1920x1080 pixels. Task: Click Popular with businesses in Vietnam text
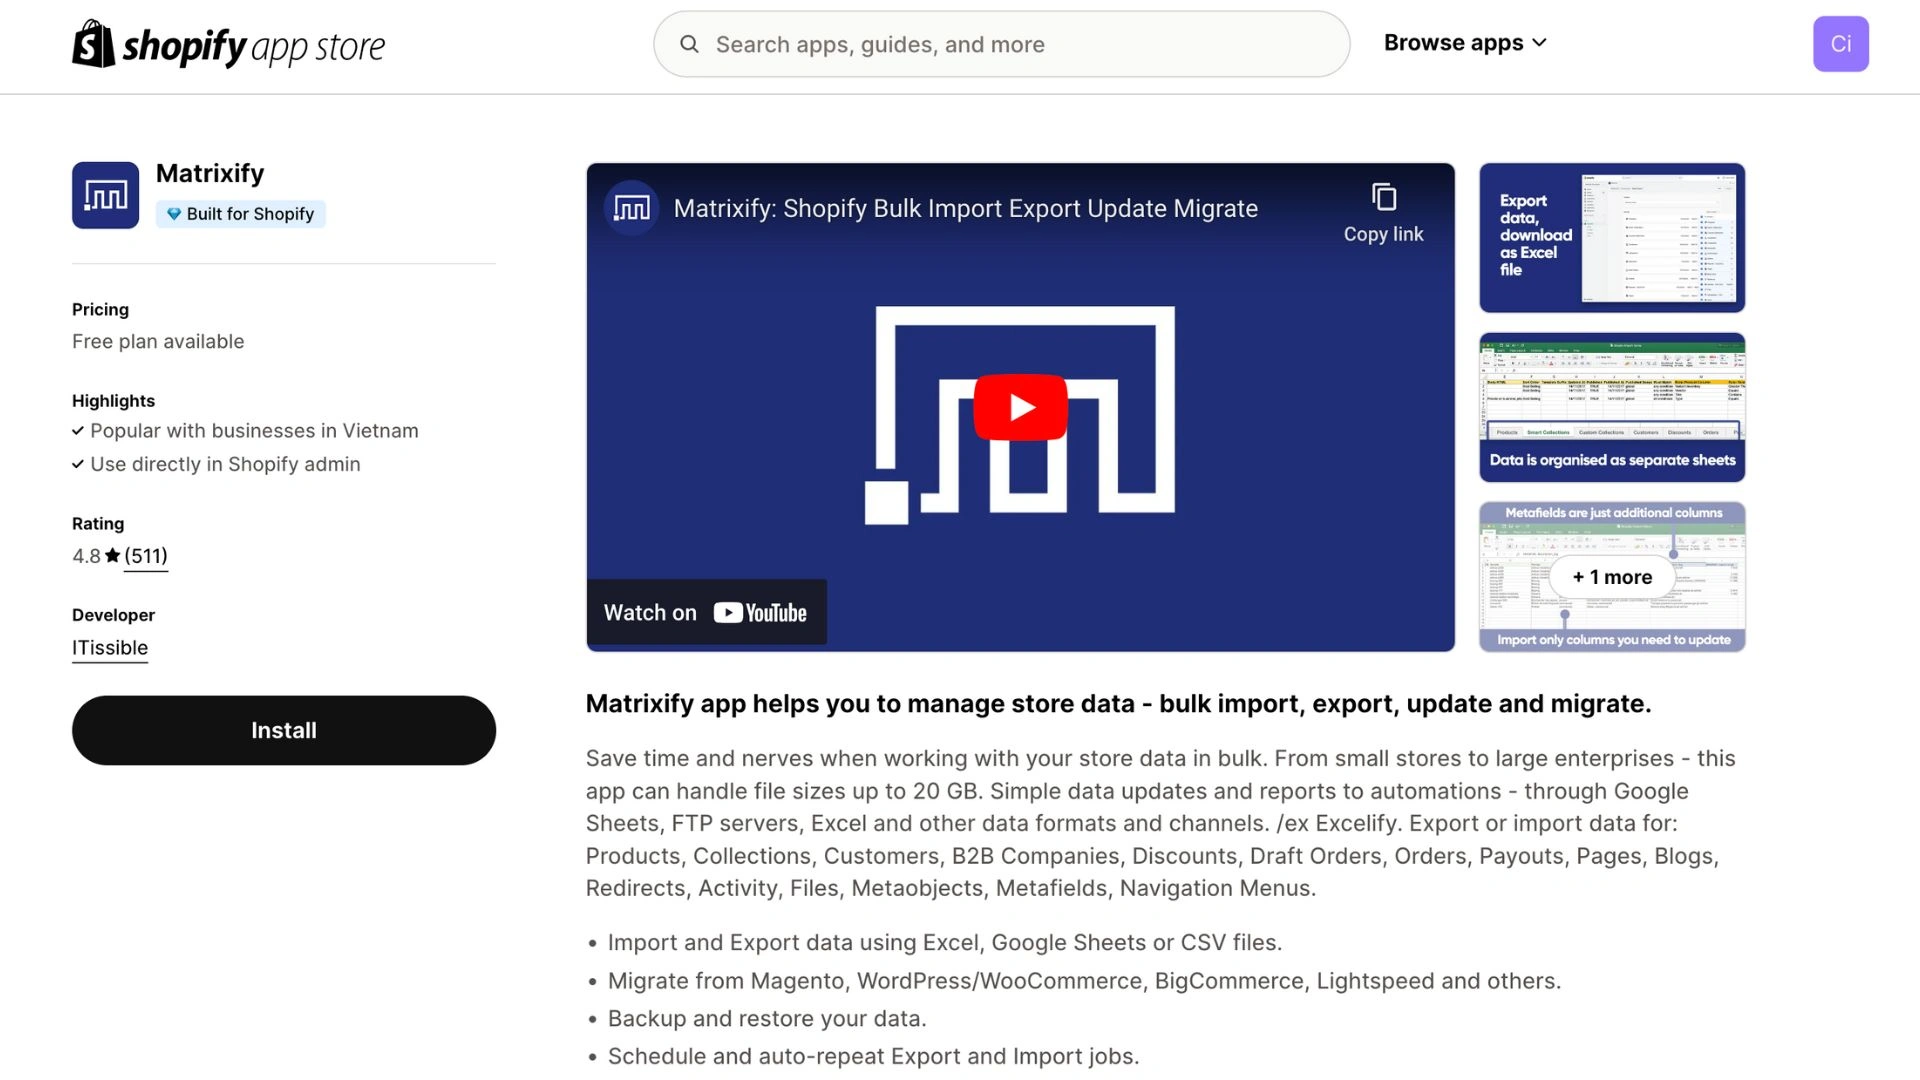254,431
